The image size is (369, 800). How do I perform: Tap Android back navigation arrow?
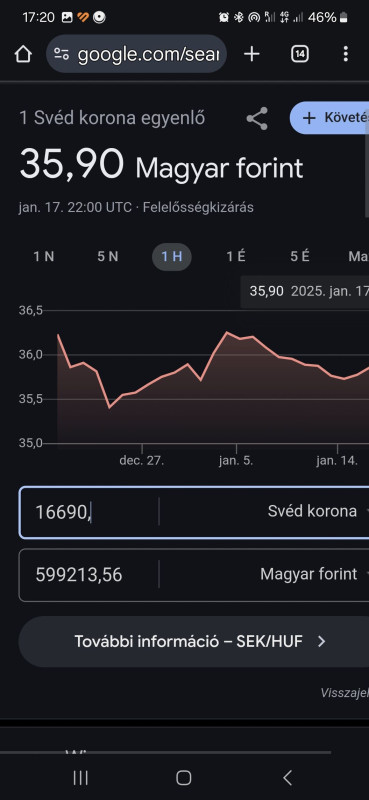tap(287, 778)
